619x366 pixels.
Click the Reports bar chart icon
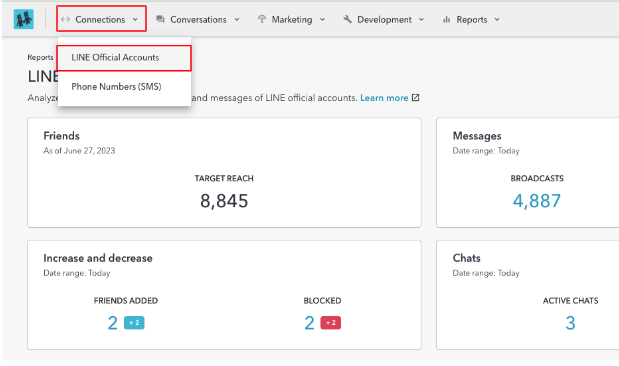(446, 19)
